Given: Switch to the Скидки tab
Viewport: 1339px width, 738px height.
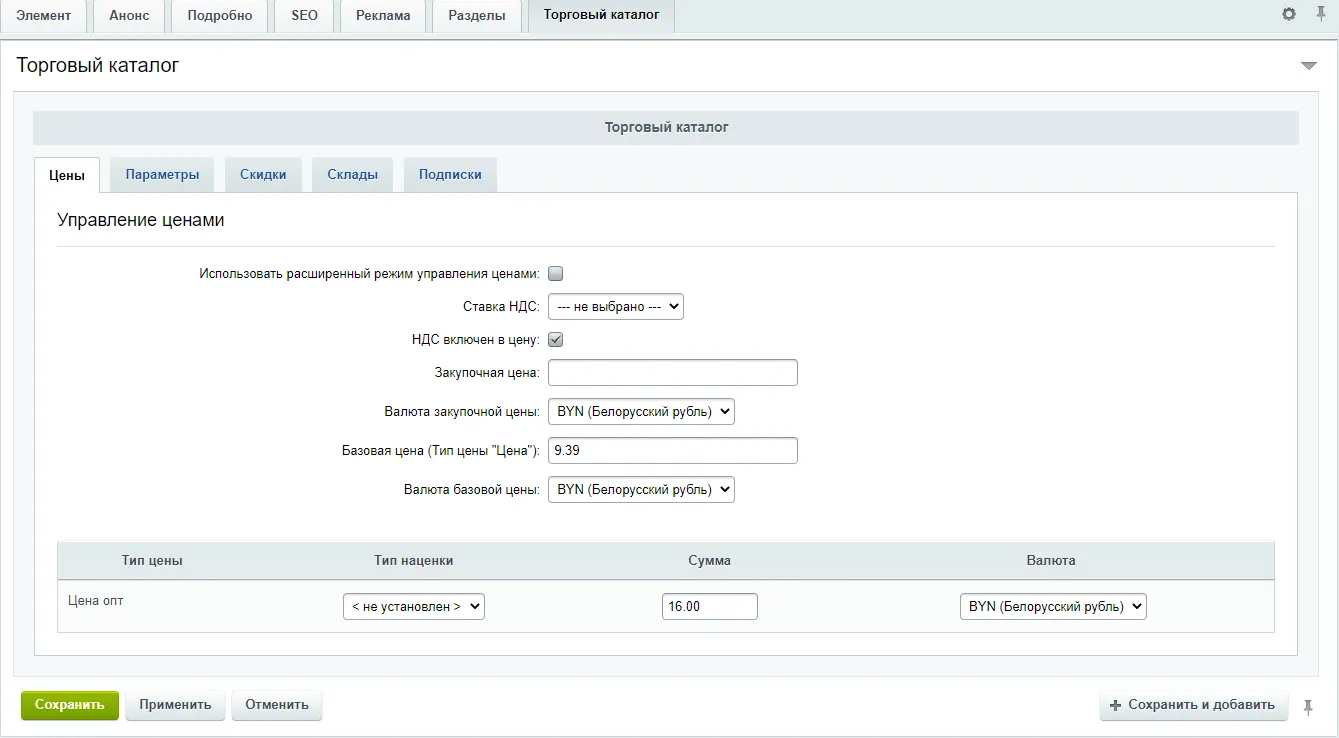Looking at the screenshot, I should tap(263, 175).
